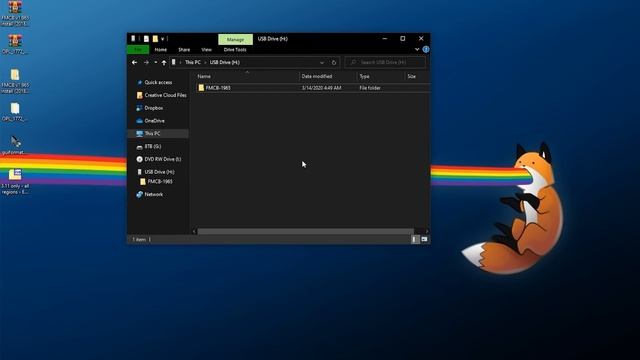Select the Manage contextual tab
This screenshot has width=640, height=360.
[x=236, y=39]
